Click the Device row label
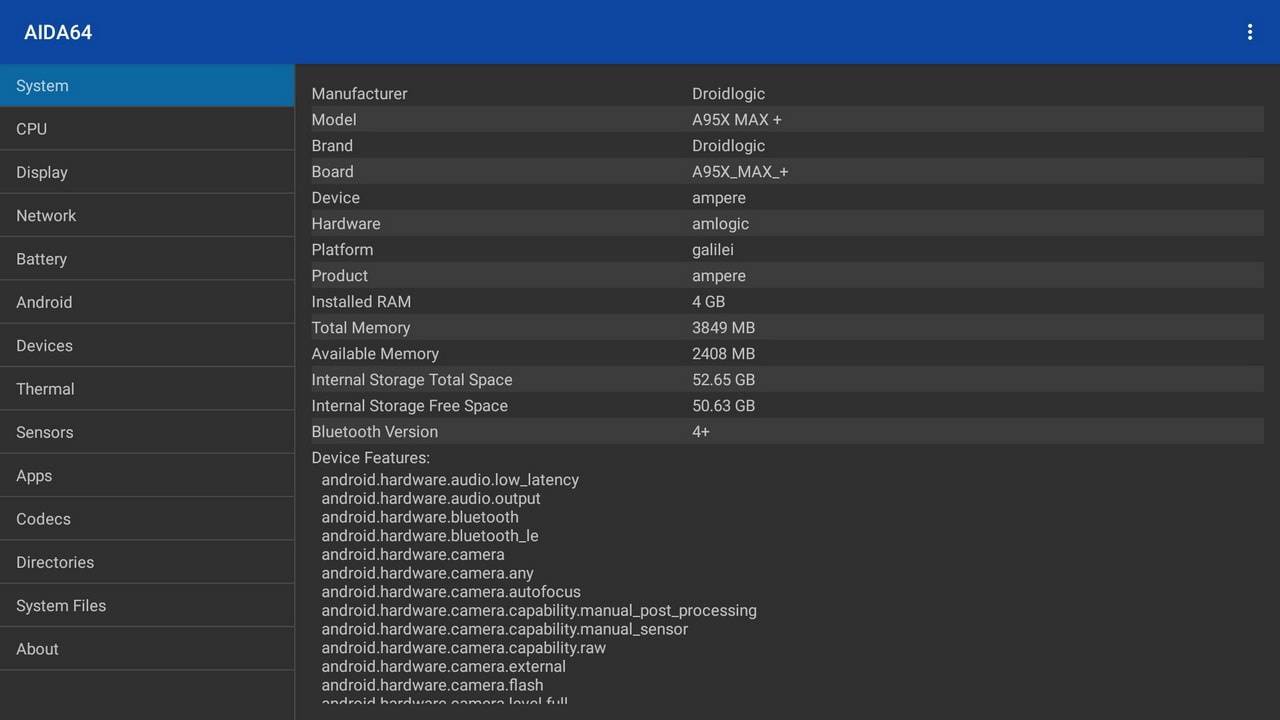The width and height of the screenshot is (1280, 720). point(335,198)
